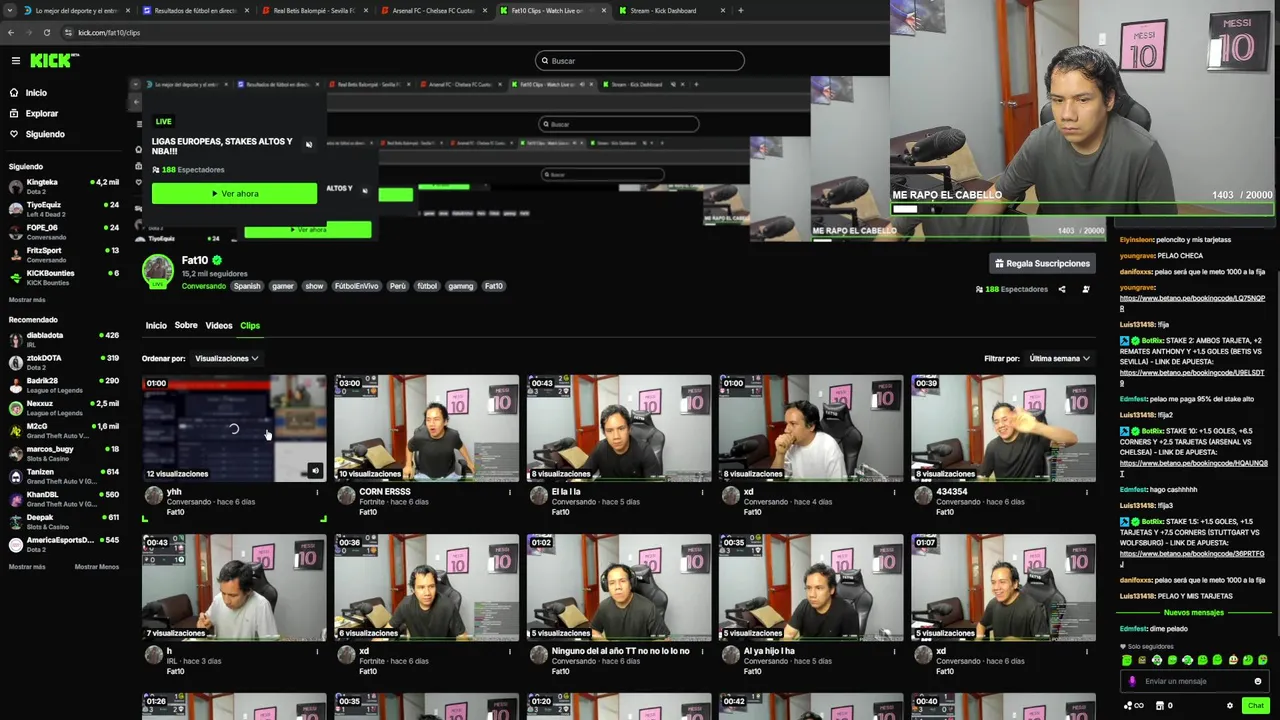Click the follow user icon near share
Image resolution: width=1280 pixels, height=720 pixels.
click(1086, 290)
